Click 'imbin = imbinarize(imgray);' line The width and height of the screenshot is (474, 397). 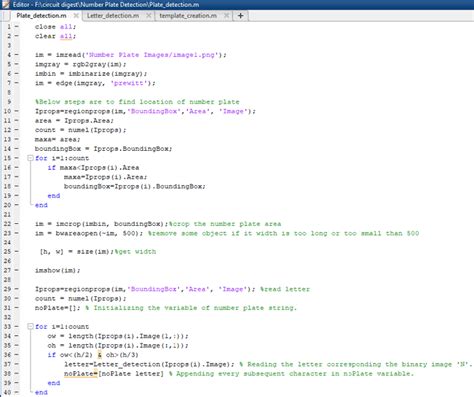coord(91,74)
